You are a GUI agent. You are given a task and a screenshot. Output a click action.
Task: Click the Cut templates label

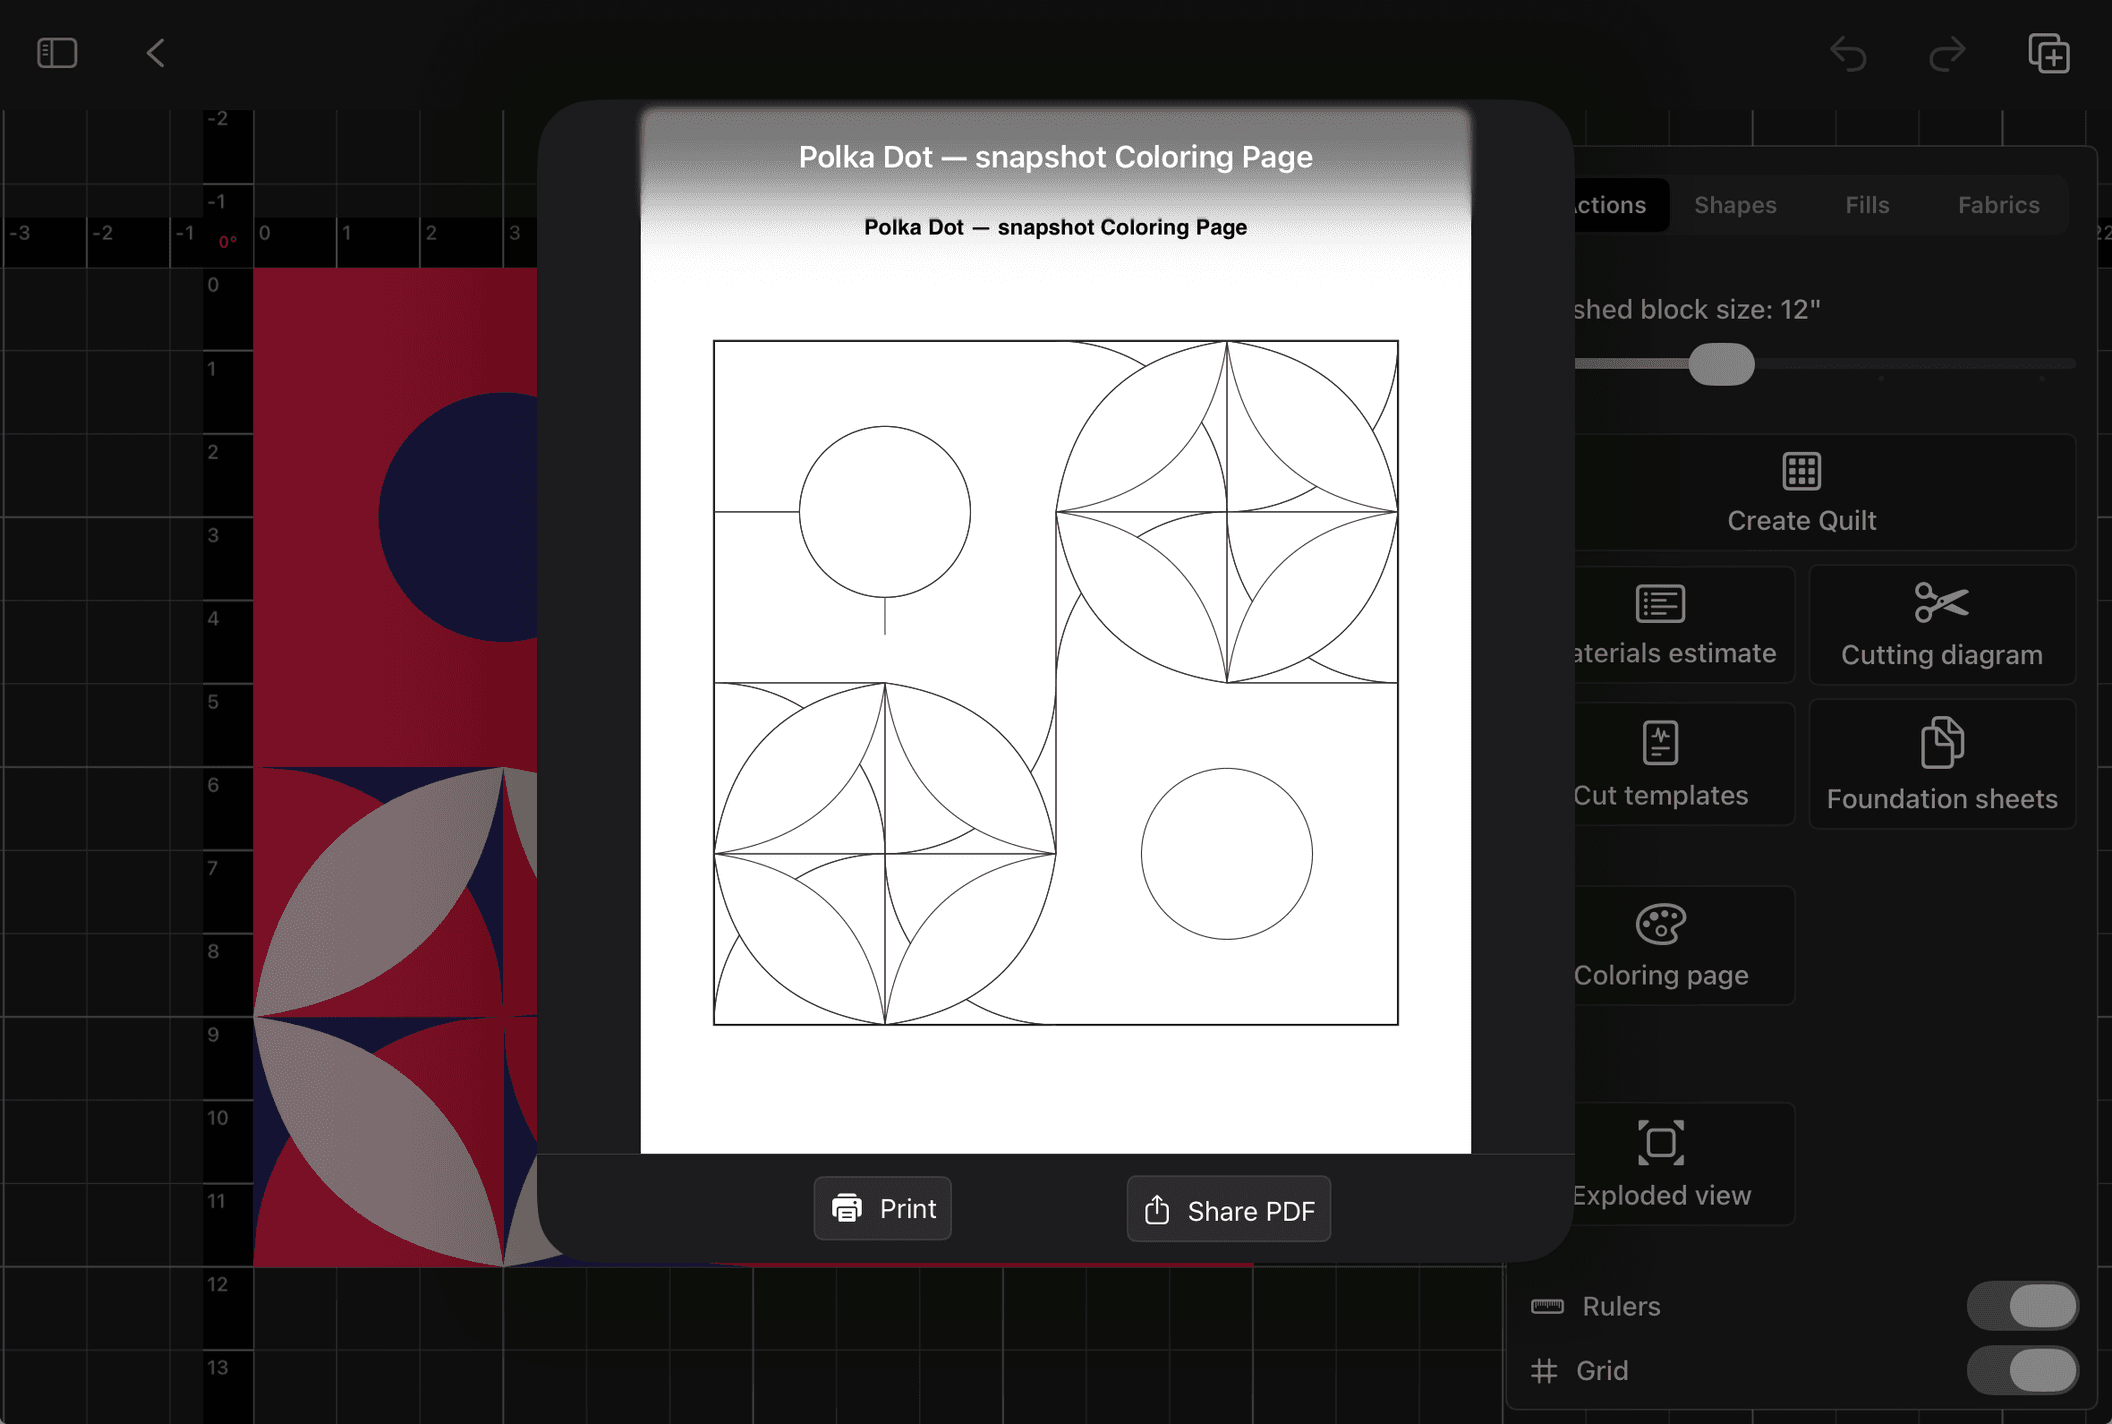1661,796
